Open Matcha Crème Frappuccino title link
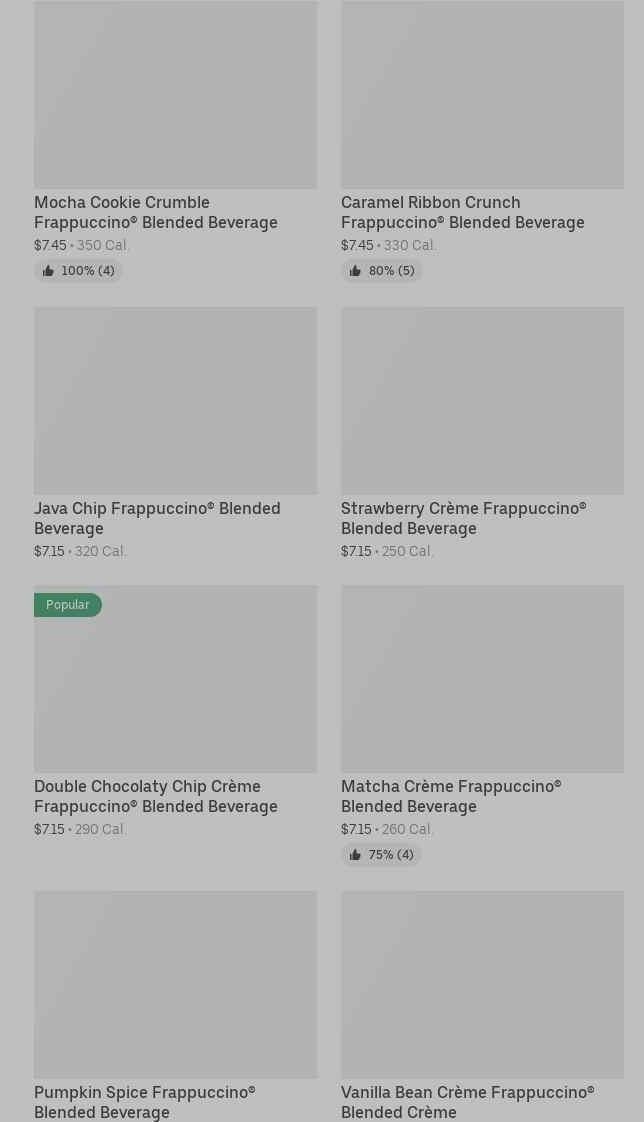This screenshot has width=644, height=1122. coord(451,796)
